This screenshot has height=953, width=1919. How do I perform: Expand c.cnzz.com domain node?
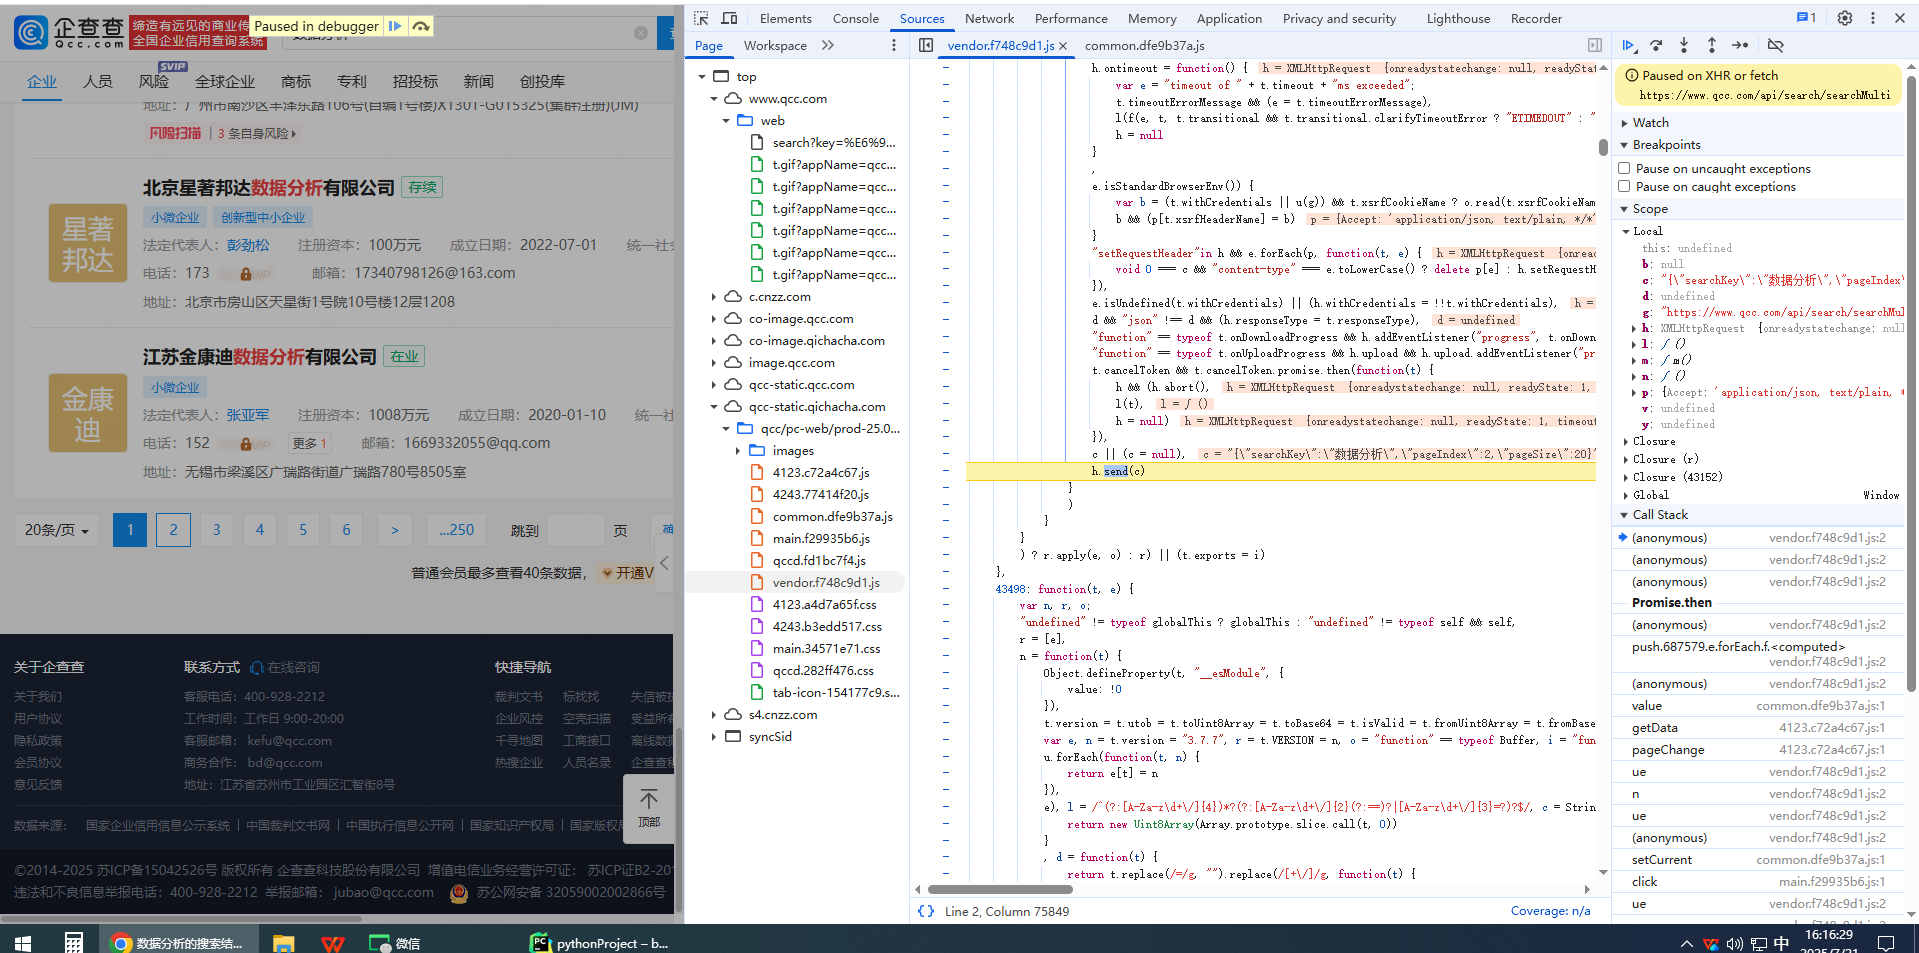(714, 297)
